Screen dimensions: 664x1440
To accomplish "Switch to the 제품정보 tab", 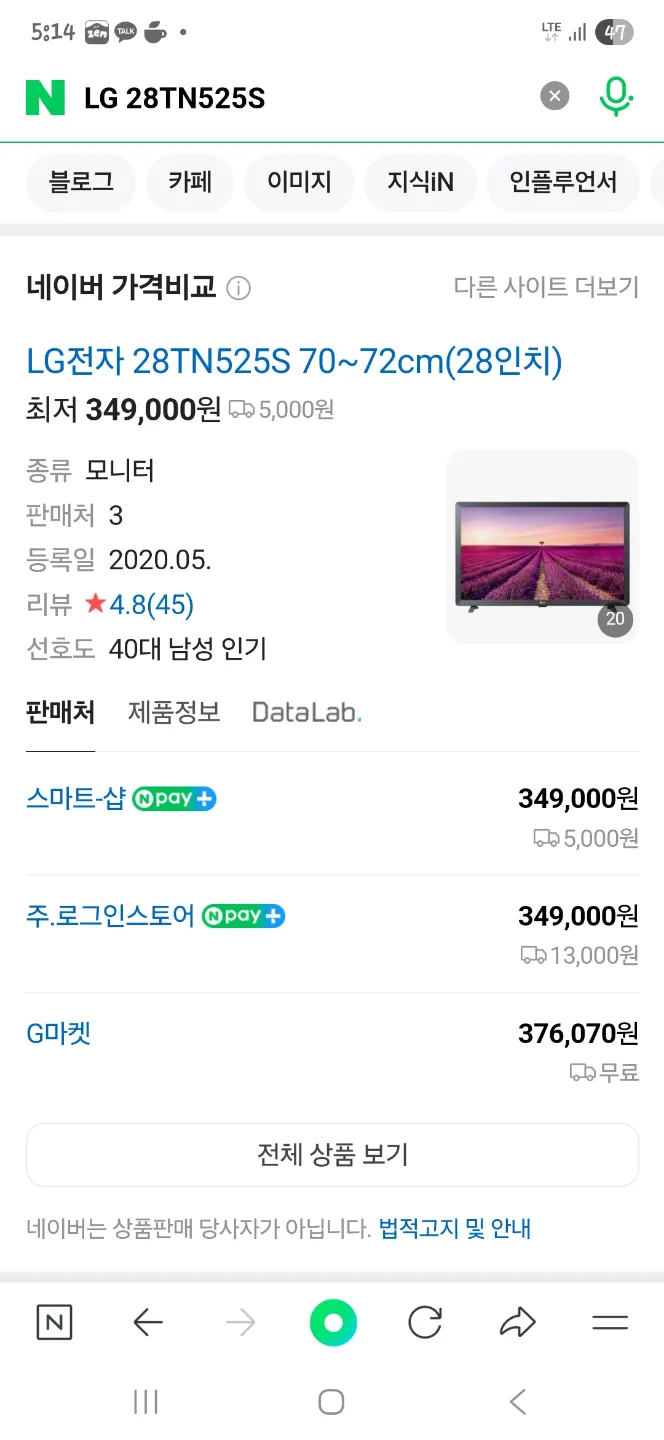I will pyautogui.click(x=174, y=712).
